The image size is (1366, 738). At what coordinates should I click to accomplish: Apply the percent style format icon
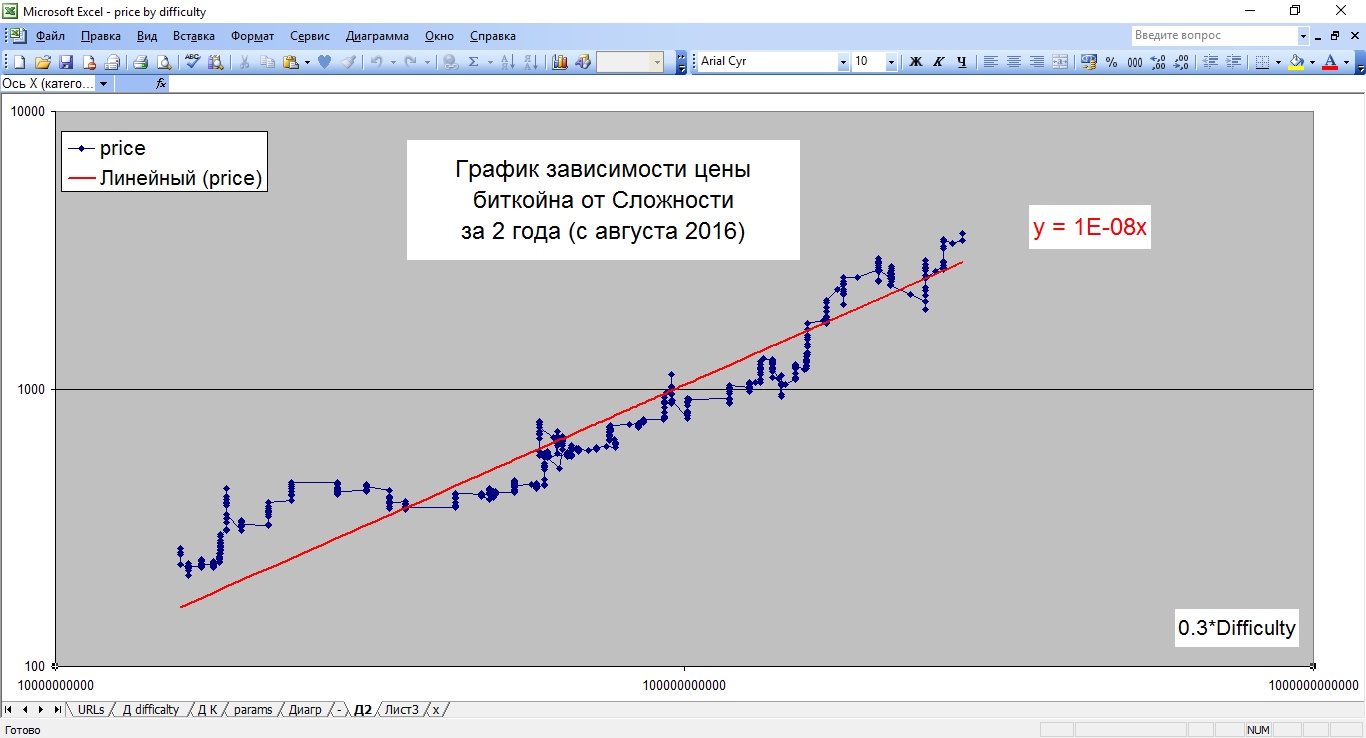(1112, 62)
